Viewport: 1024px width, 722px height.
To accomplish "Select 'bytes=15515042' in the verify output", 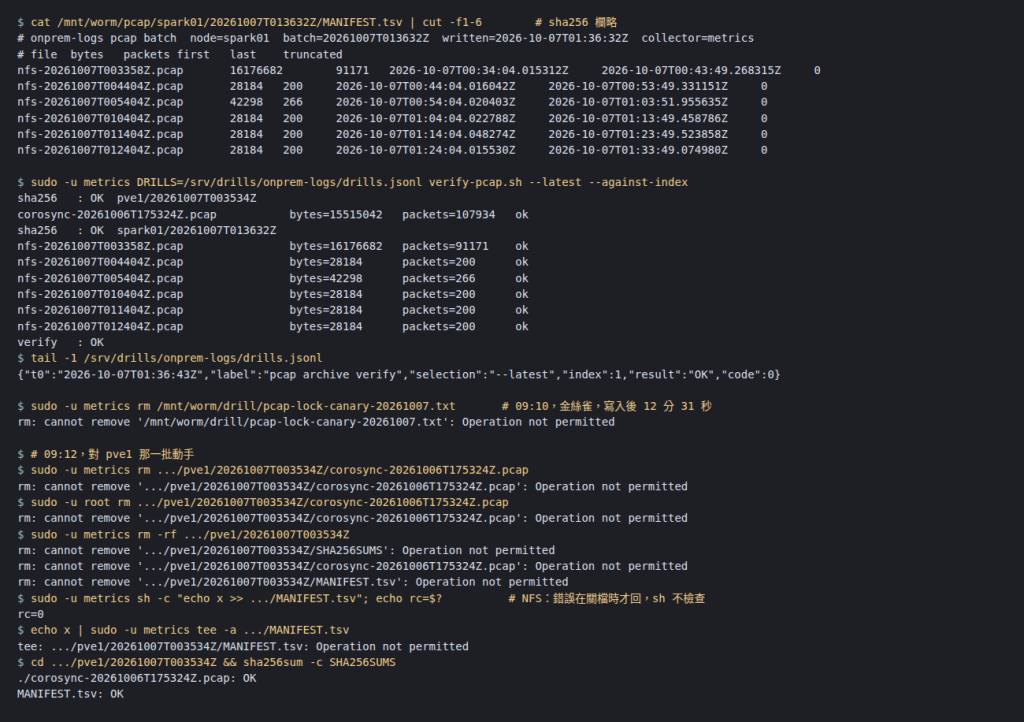I will (x=336, y=214).
